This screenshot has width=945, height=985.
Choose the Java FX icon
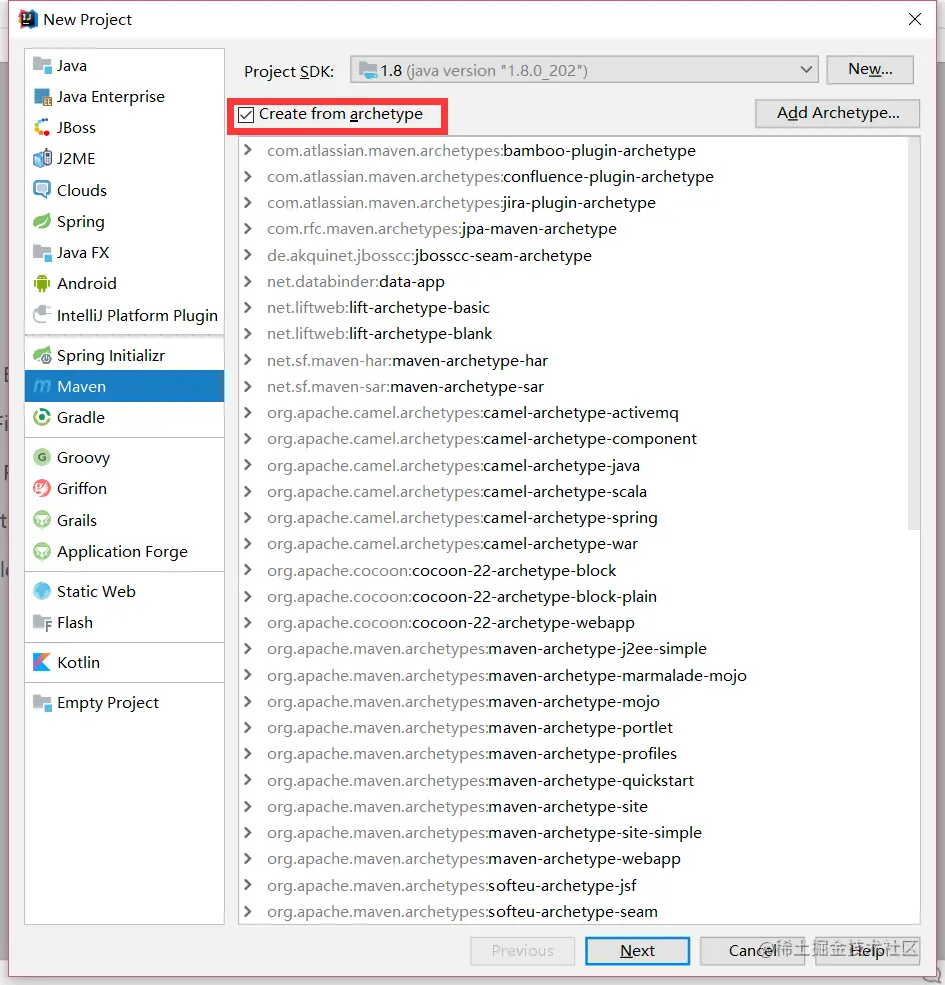(x=42, y=253)
